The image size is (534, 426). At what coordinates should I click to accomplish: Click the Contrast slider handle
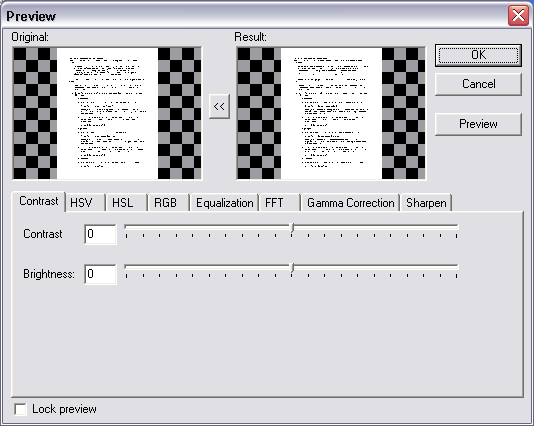coord(292,228)
